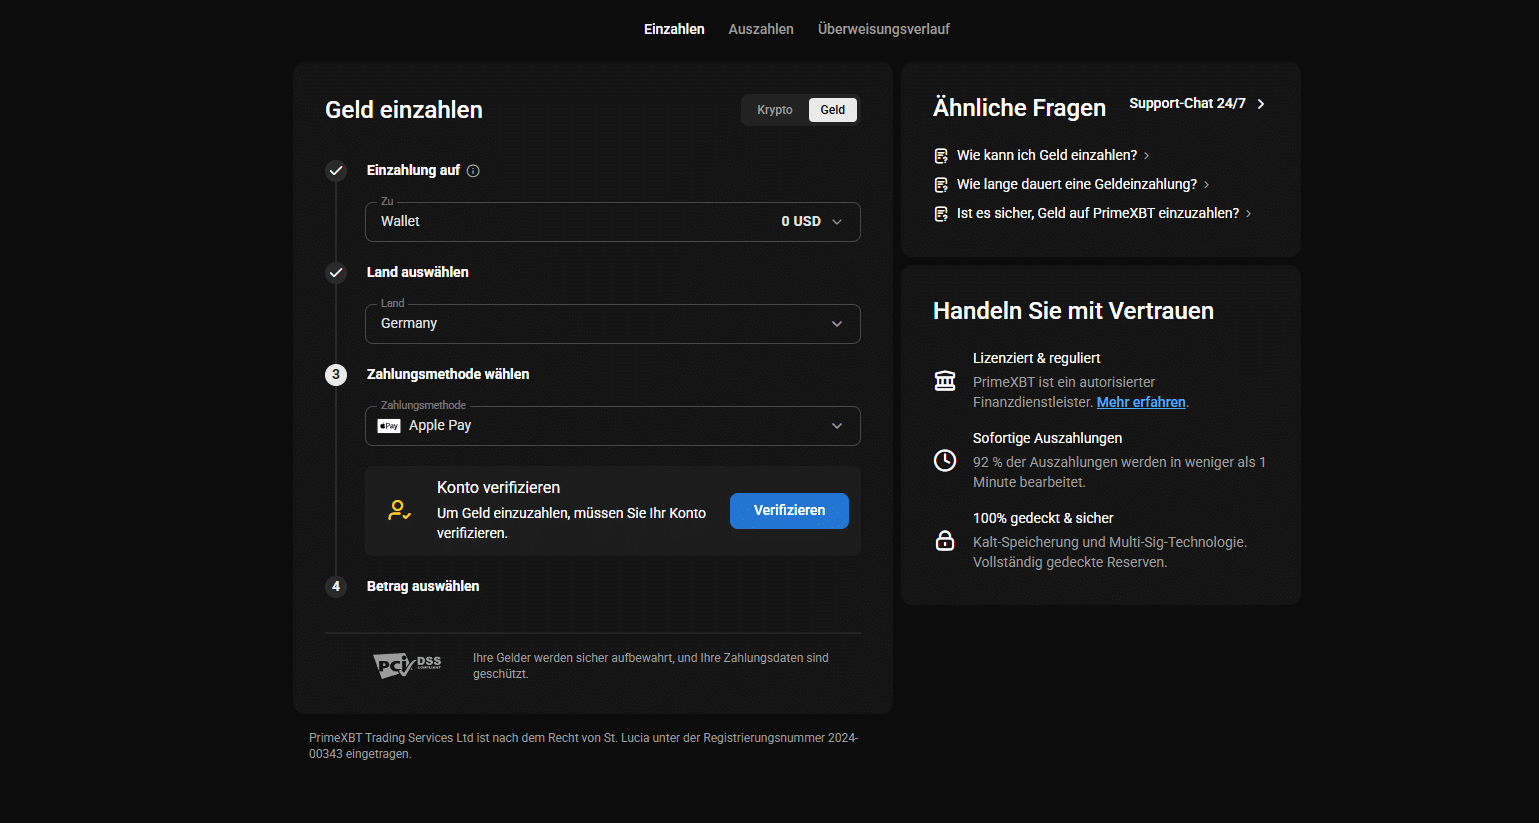The image size is (1539, 823).
Task: Click the info icon beside Einzahlung auf
Action: tap(473, 171)
